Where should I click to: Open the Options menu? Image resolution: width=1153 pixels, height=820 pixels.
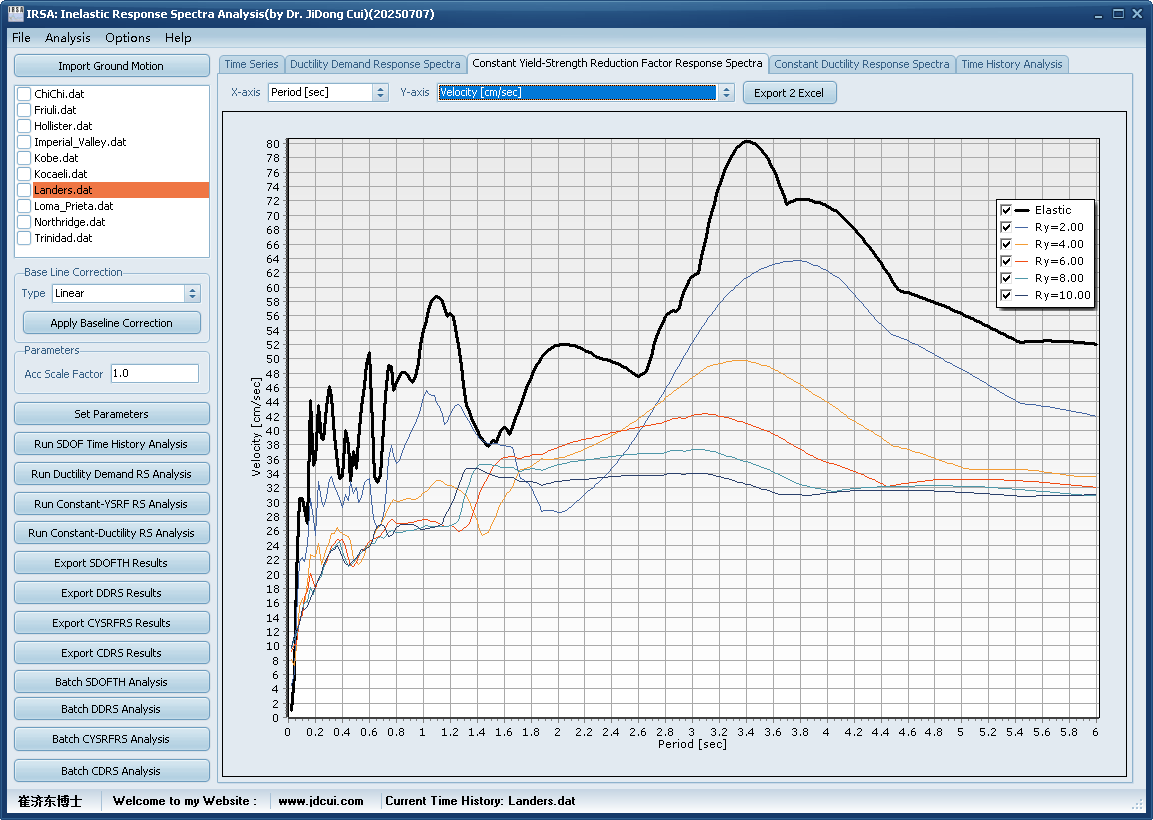pyautogui.click(x=128, y=38)
